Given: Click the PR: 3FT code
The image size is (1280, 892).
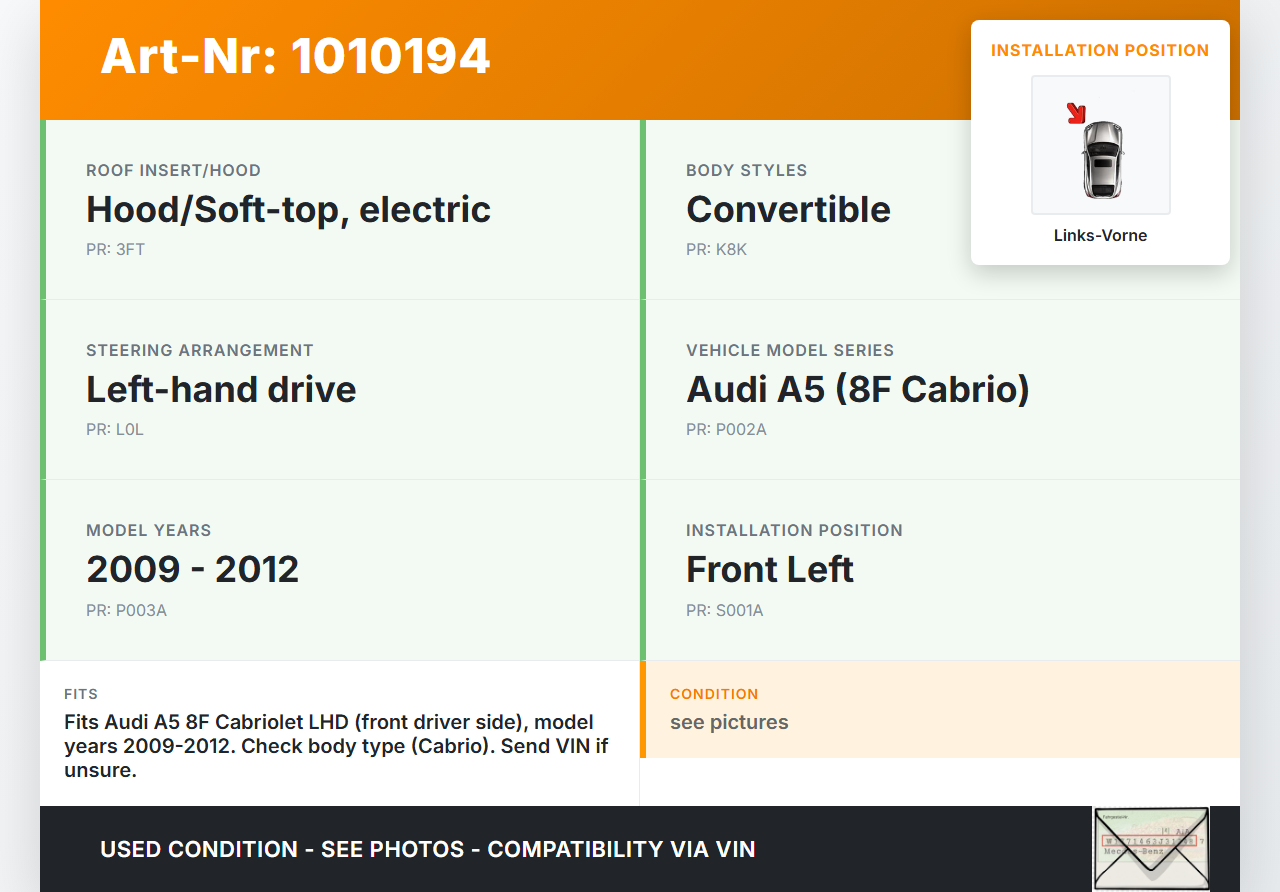Looking at the screenshot, I should 115,250.
